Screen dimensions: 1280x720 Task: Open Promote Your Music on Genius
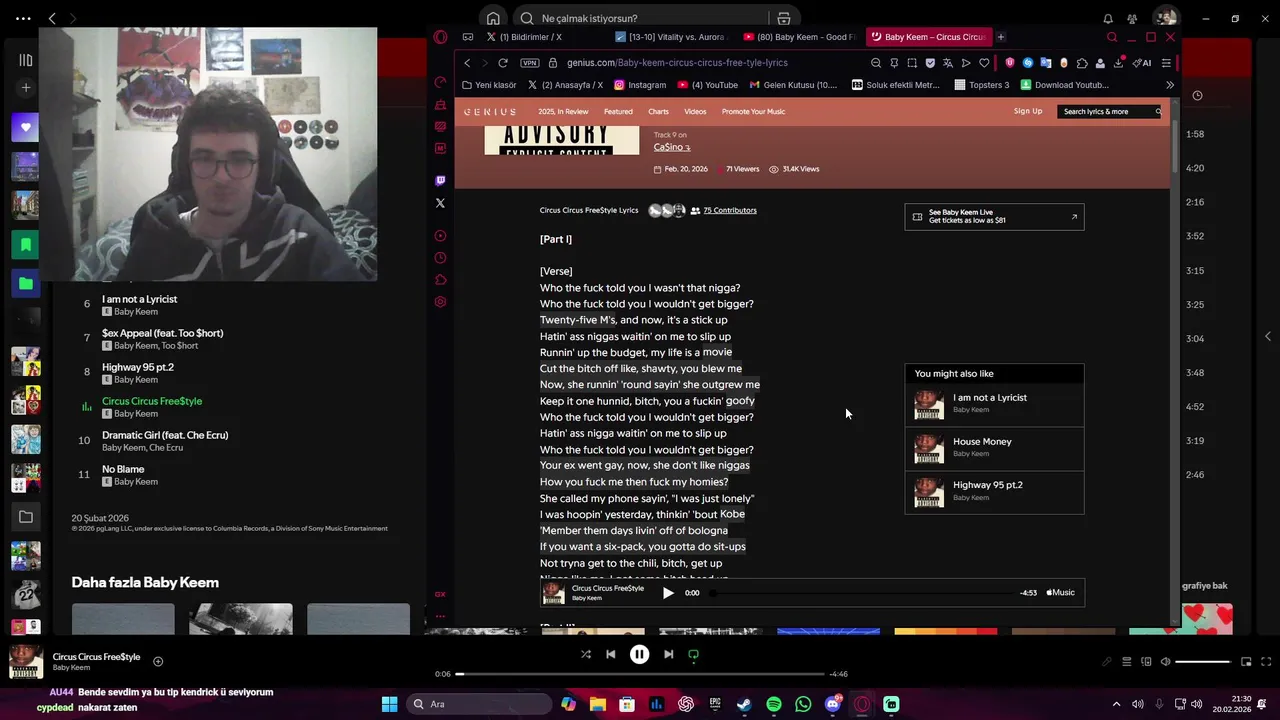click(753, 111)
